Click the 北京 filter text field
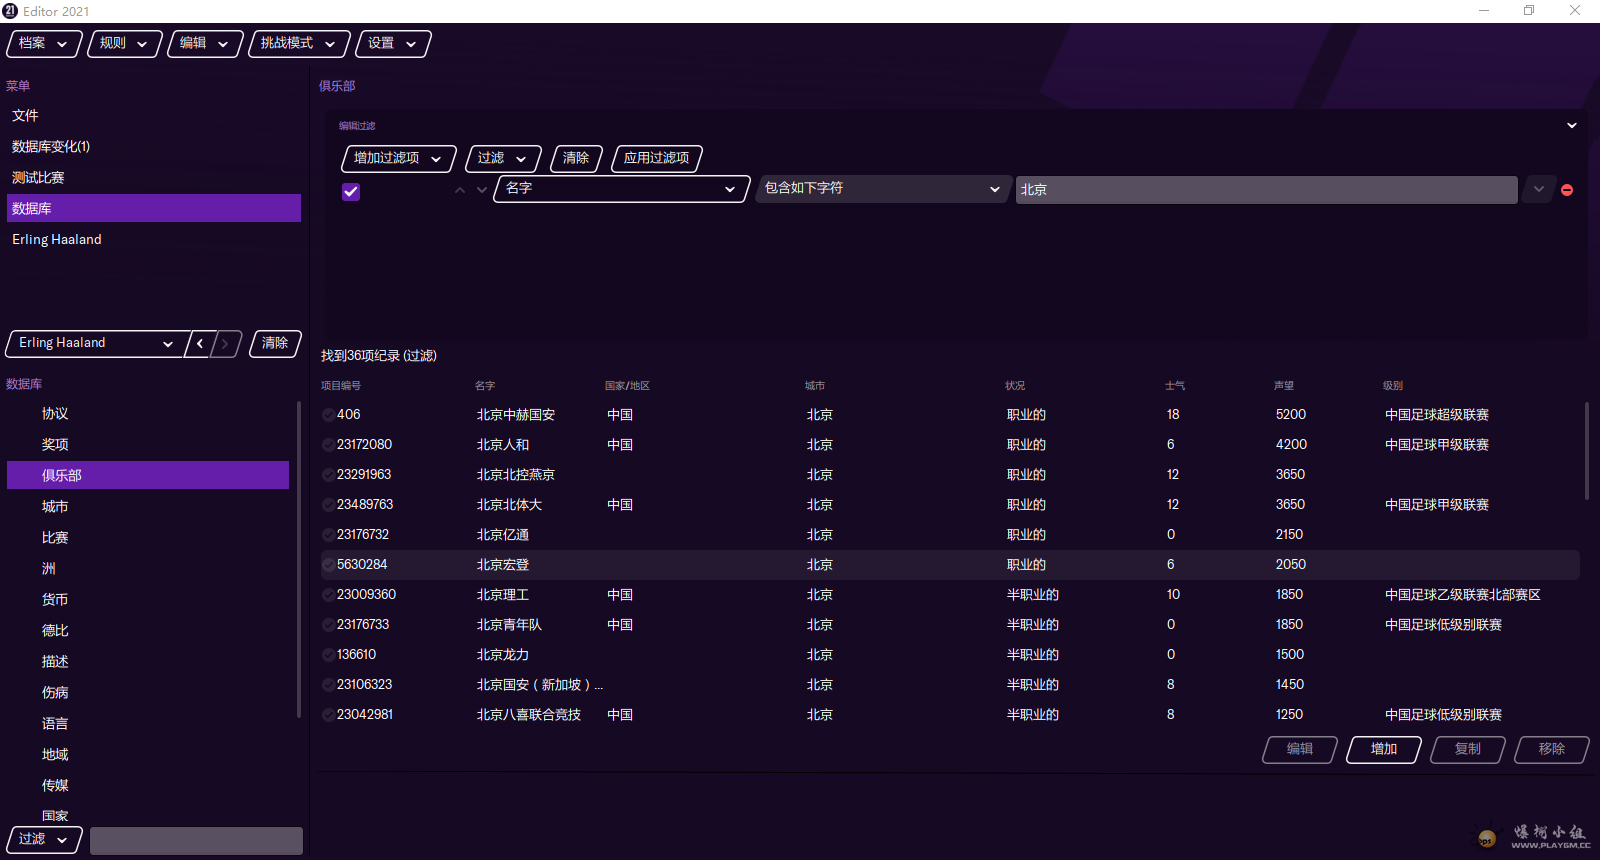 tap(1266, 190)
